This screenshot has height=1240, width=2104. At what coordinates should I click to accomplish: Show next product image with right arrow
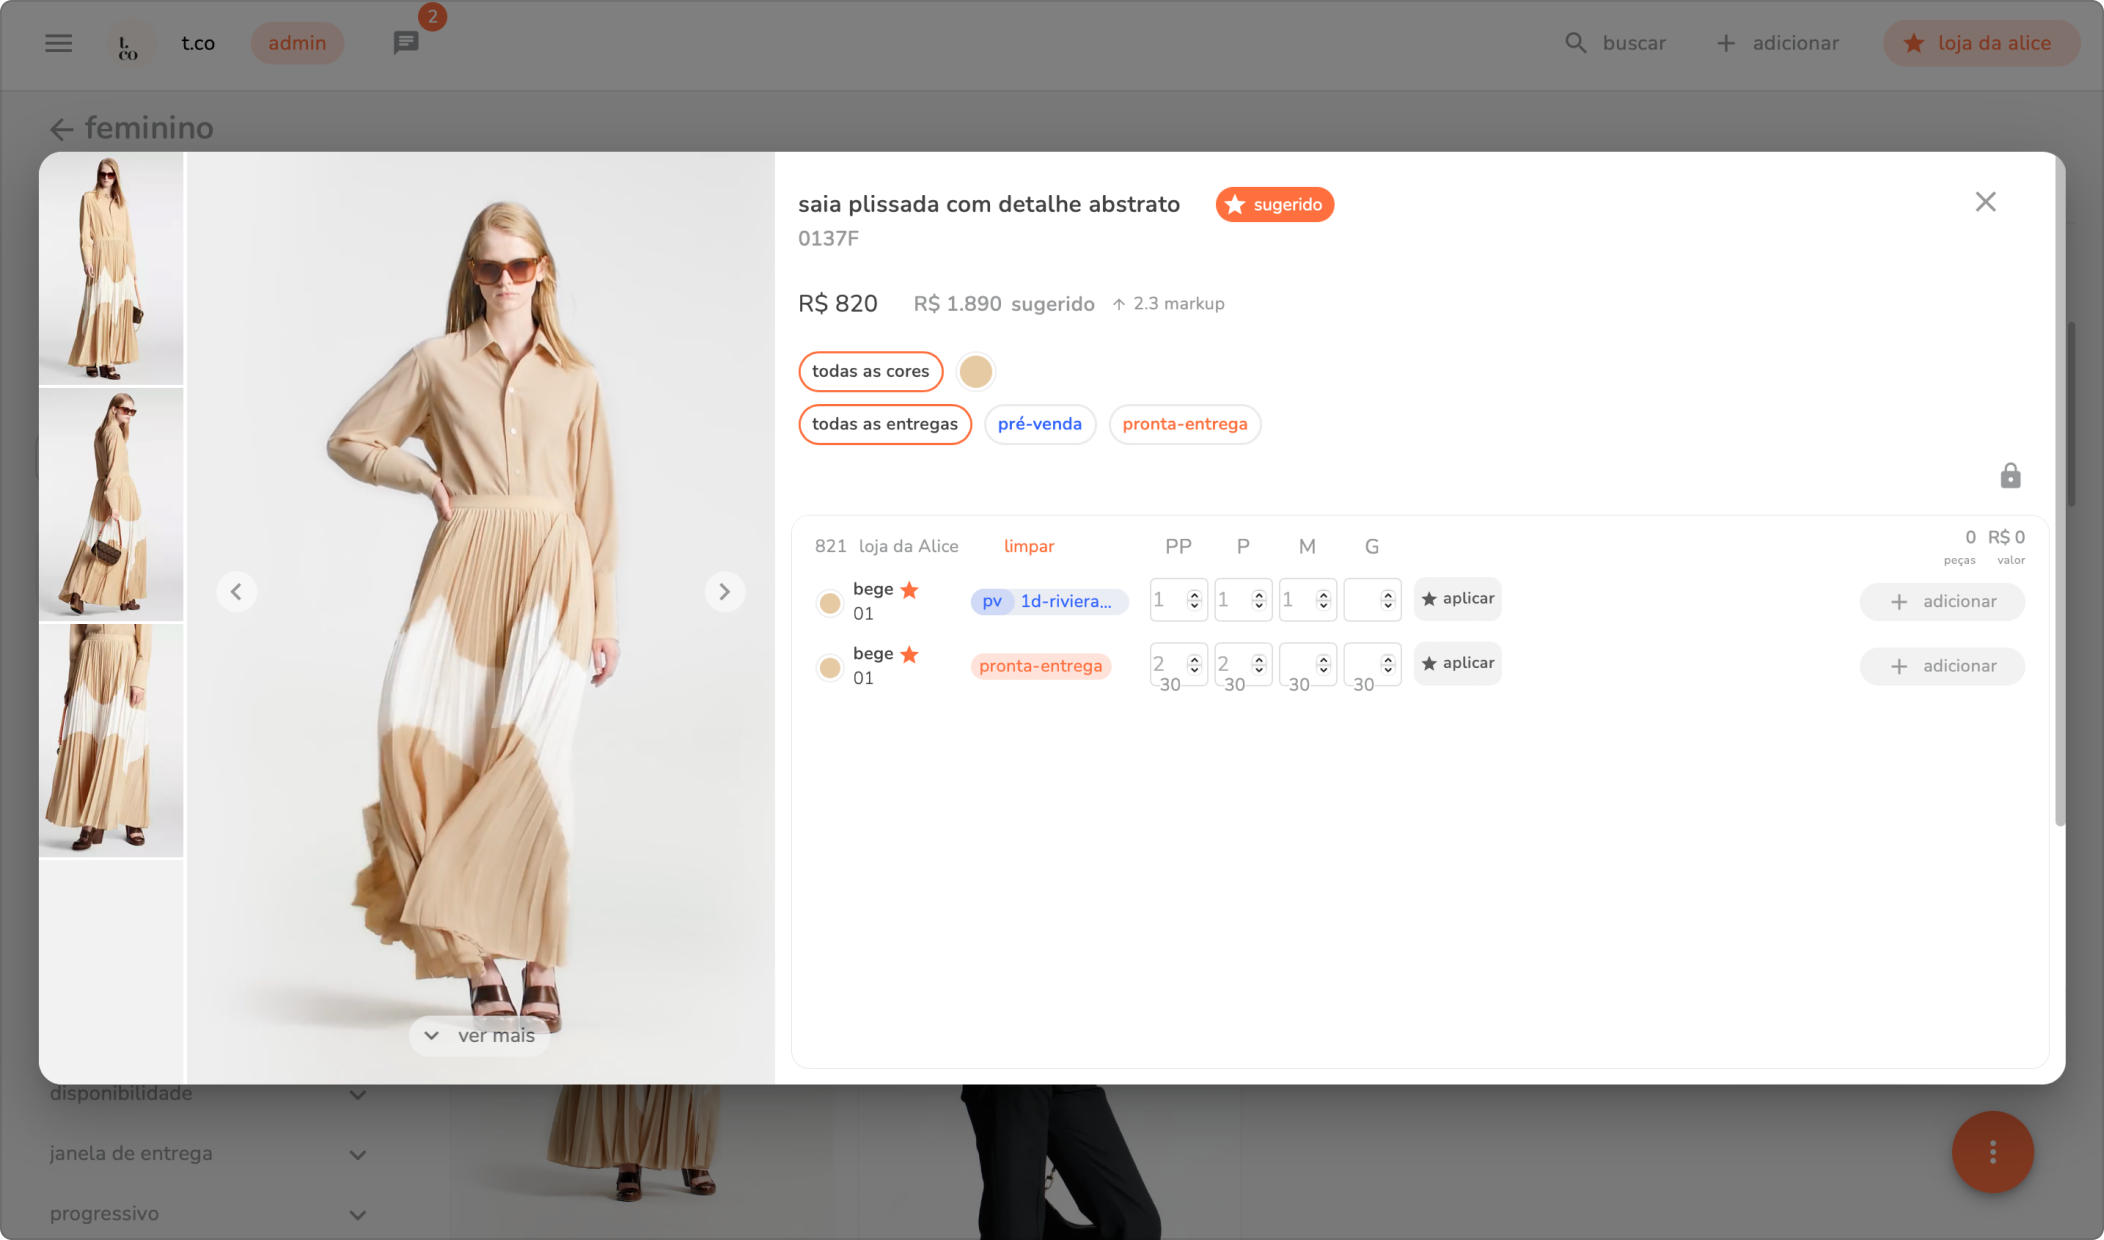click(x=725, y=592)
